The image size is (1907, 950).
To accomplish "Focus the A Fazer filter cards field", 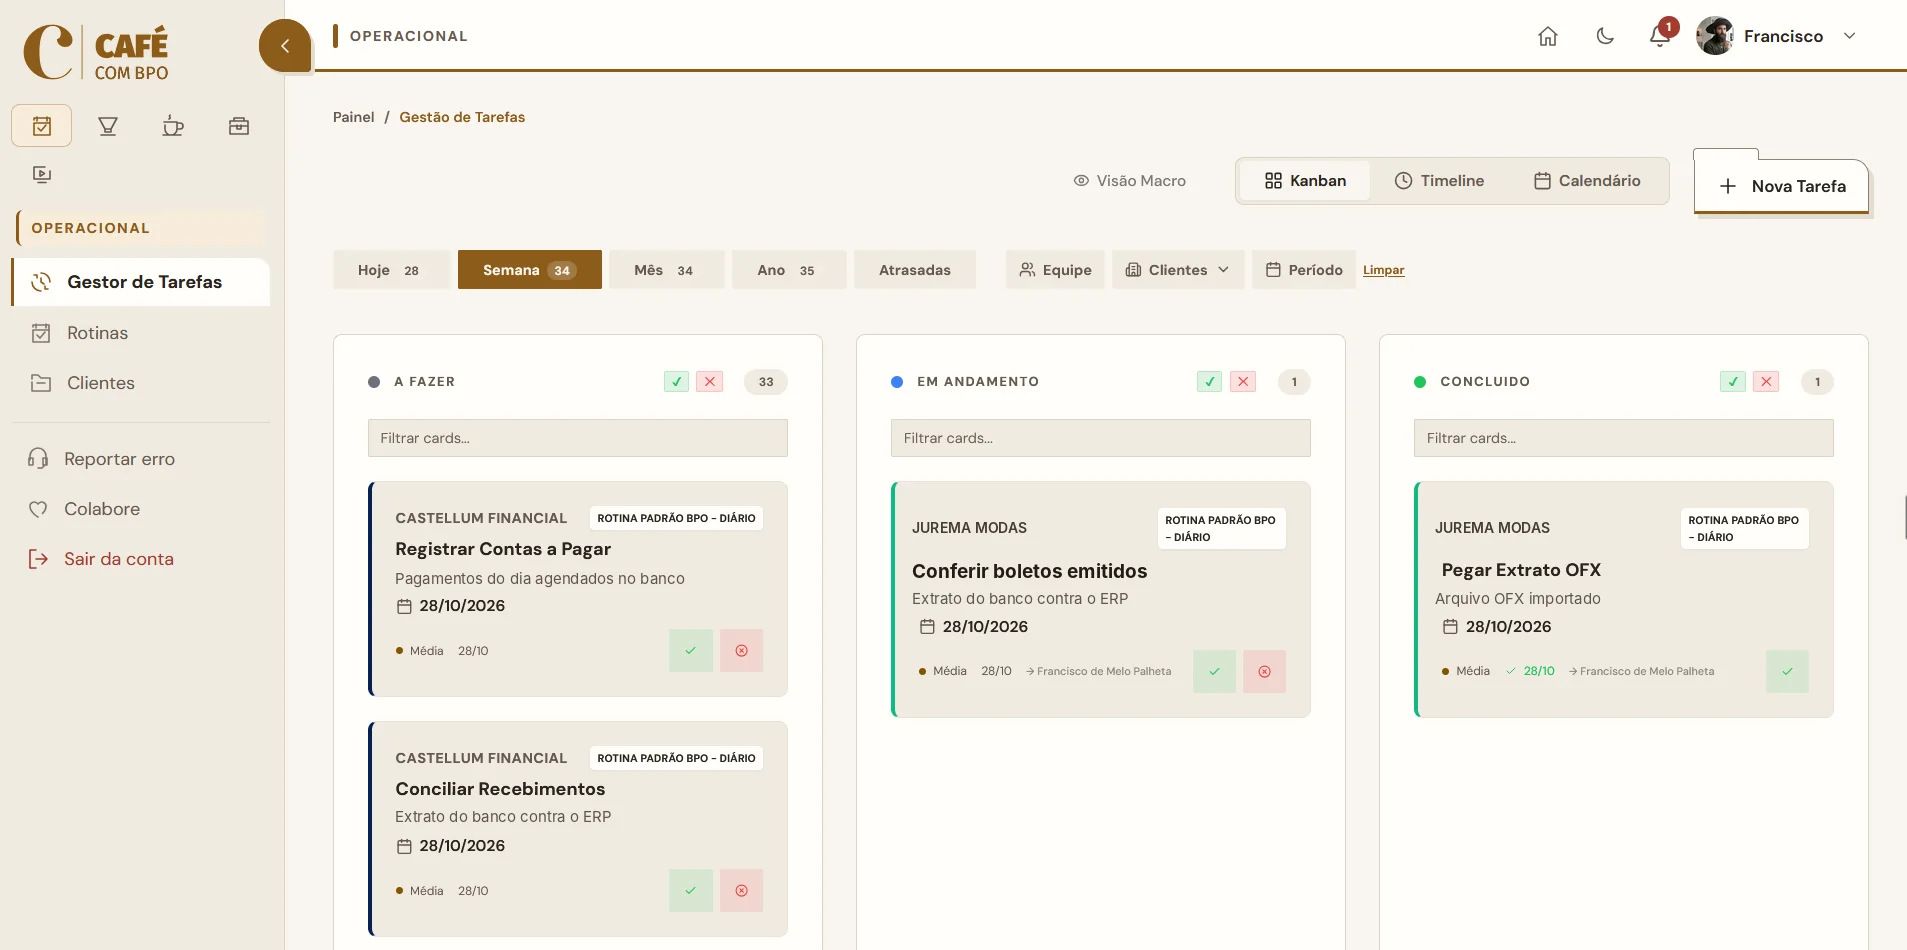I will tap(578, 438).
